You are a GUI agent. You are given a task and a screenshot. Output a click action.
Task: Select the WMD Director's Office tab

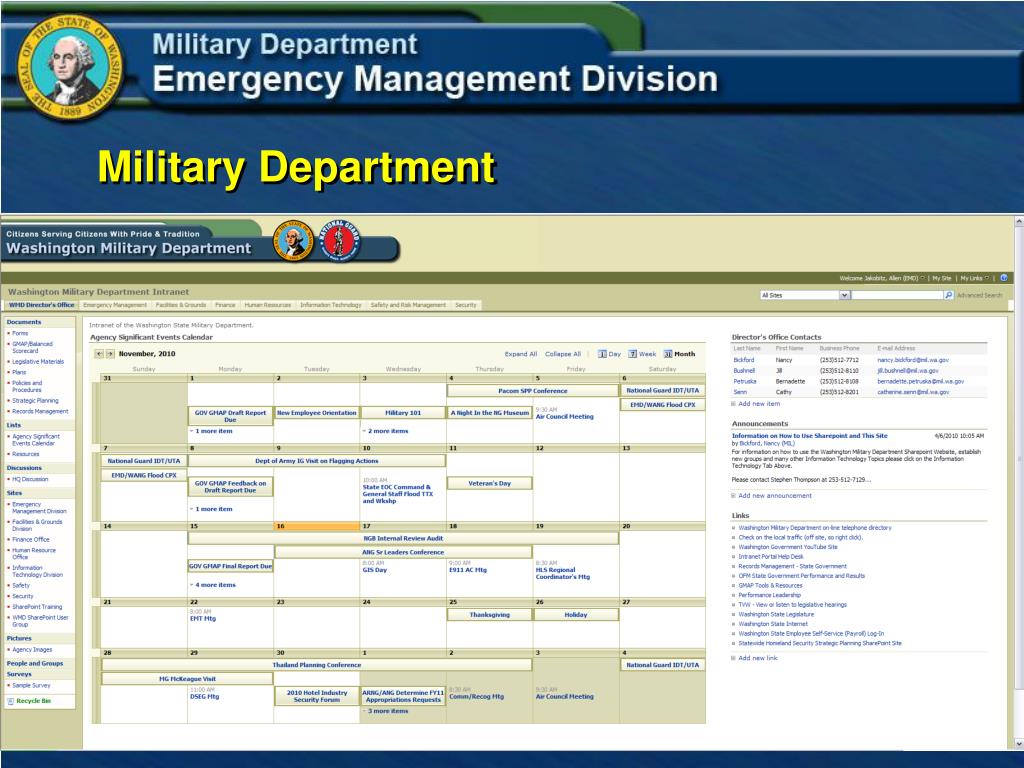(41, 305)
